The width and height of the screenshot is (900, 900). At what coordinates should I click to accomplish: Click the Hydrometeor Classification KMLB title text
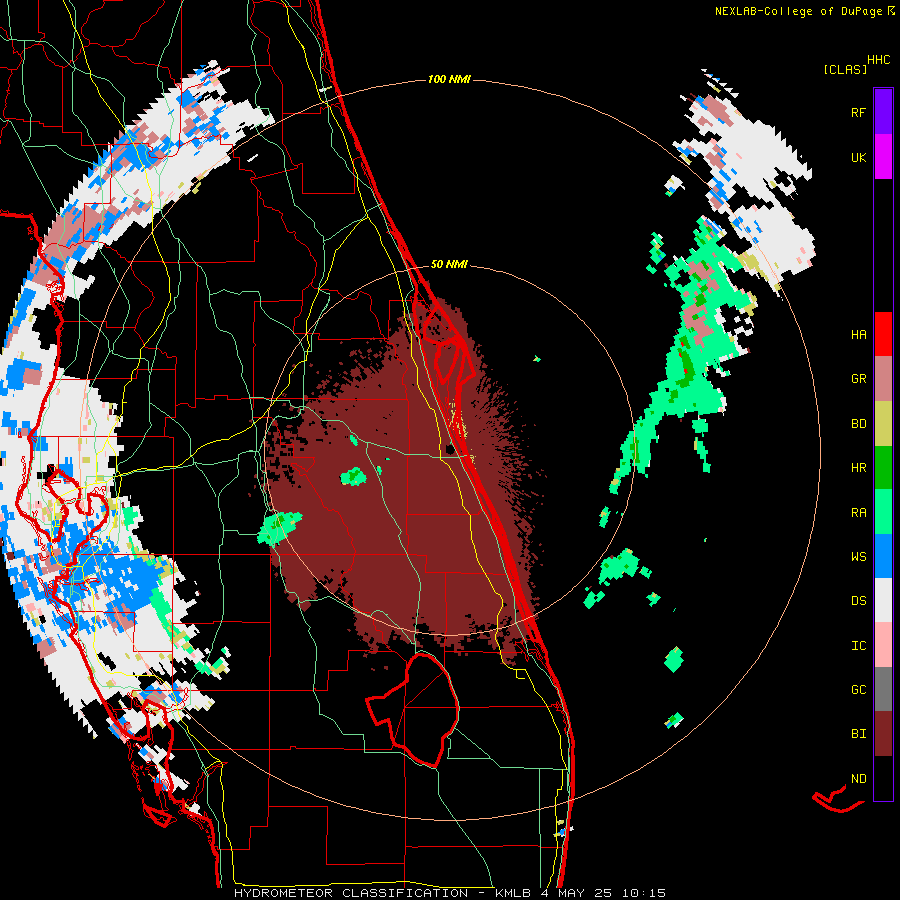(449, 893)
